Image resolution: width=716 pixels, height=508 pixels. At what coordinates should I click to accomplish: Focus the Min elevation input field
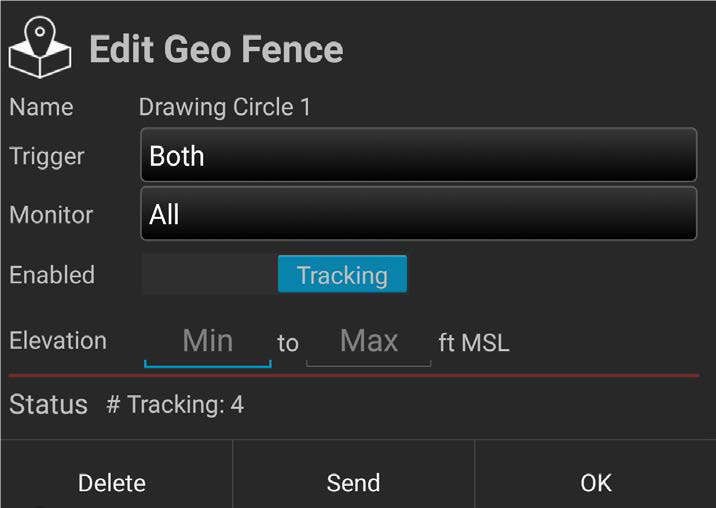pyautogui.click(x=208, y=342)
